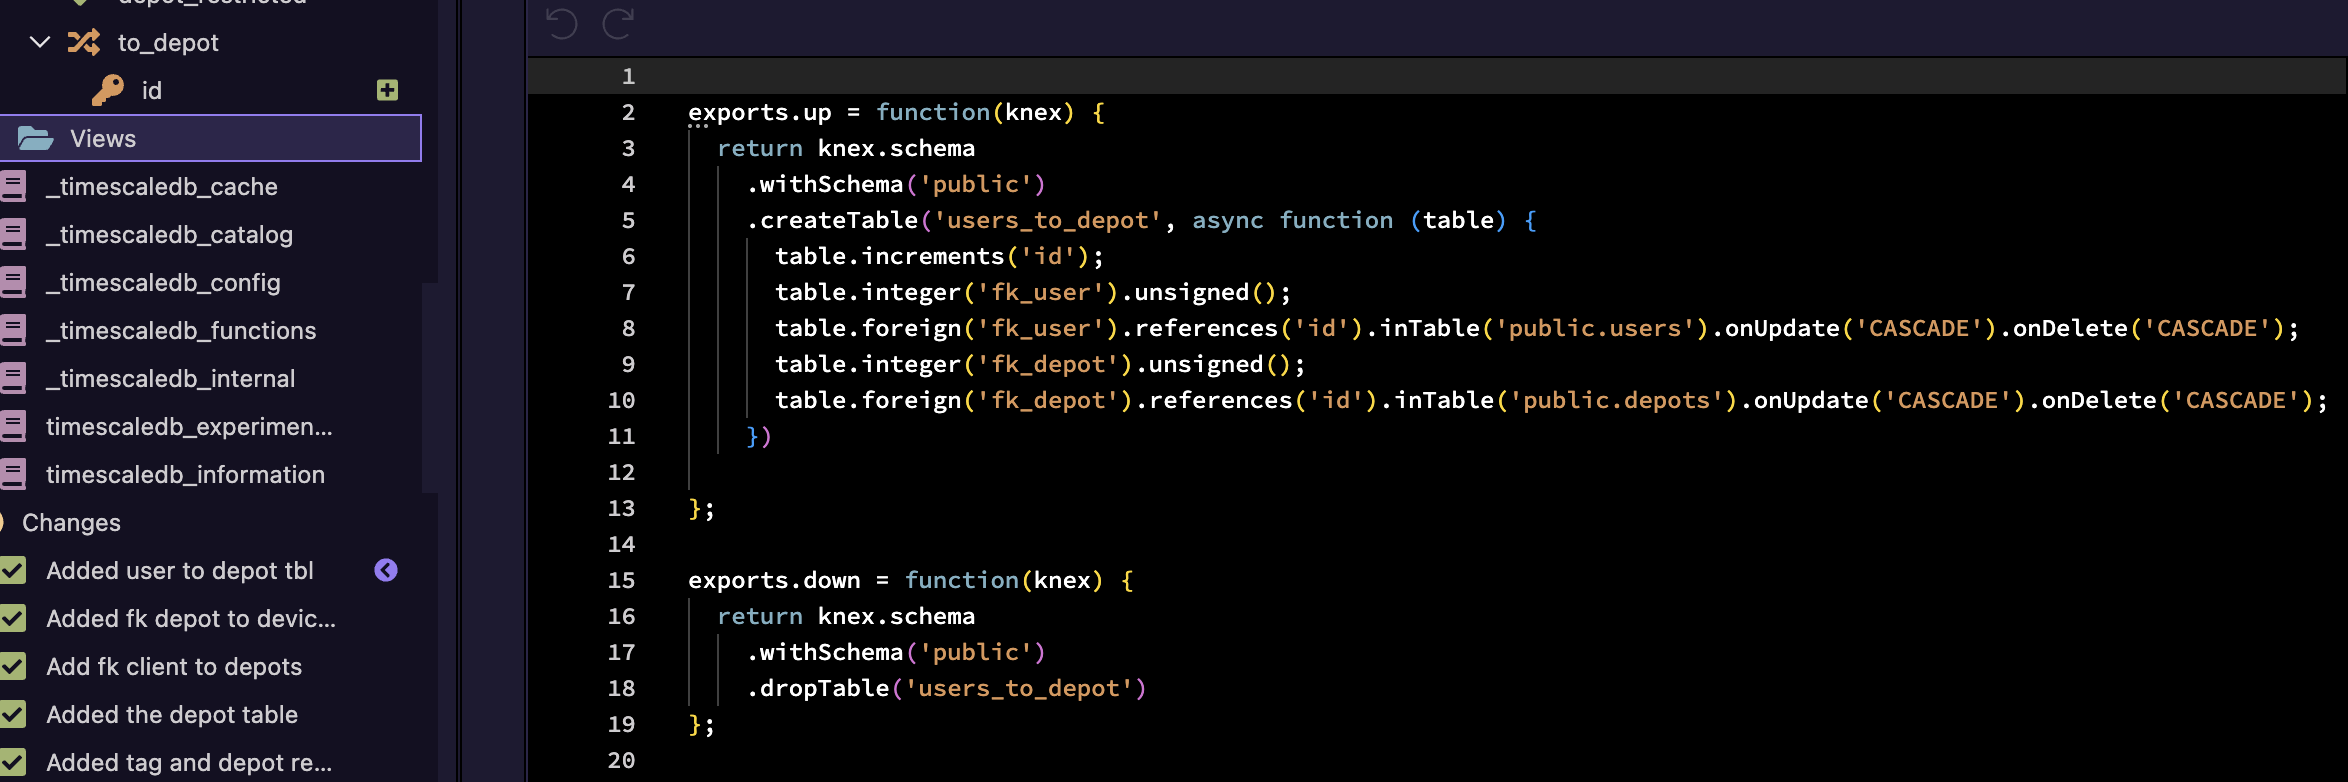
Task: Select the timescaledb_information schema
Action: coord(185,475)
